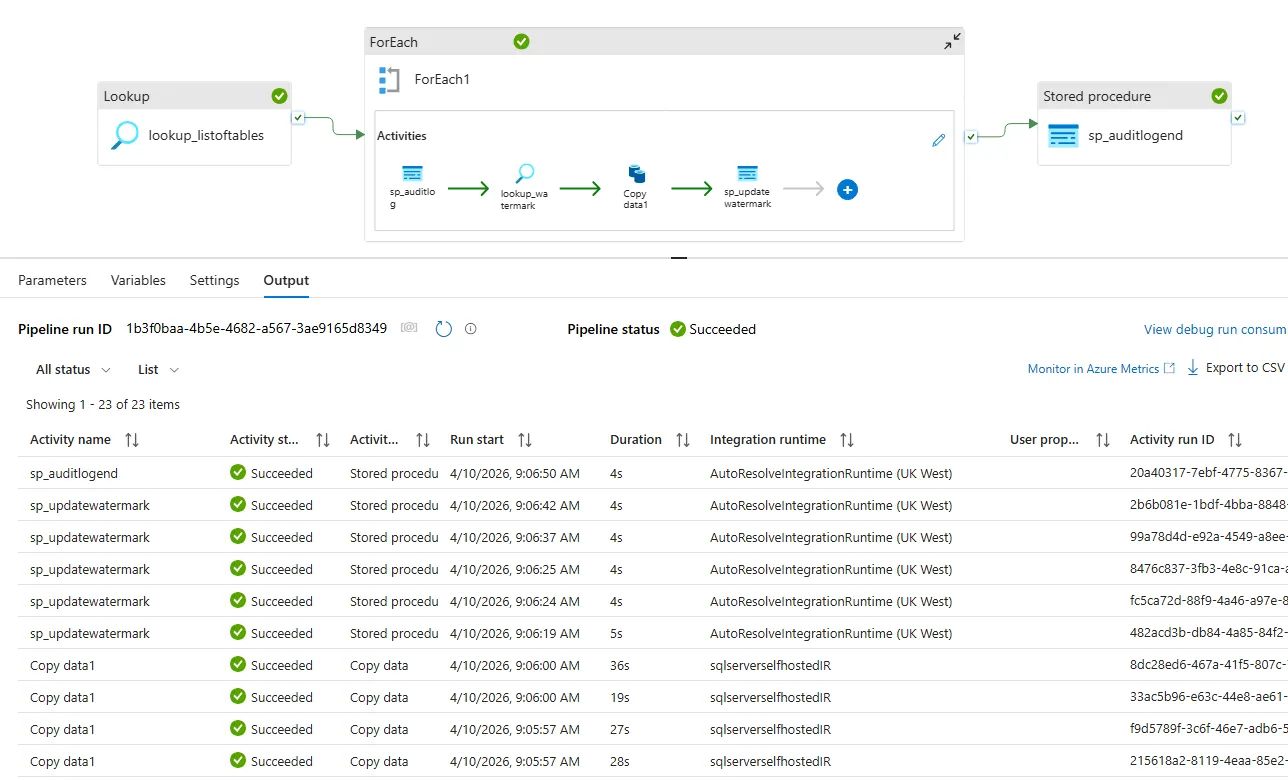Image resolution: width=1288 pixels, height=781 pixels.
Task: Click the pipeline run ID value text
Action: pyautogui.click(x=256, y=328)
